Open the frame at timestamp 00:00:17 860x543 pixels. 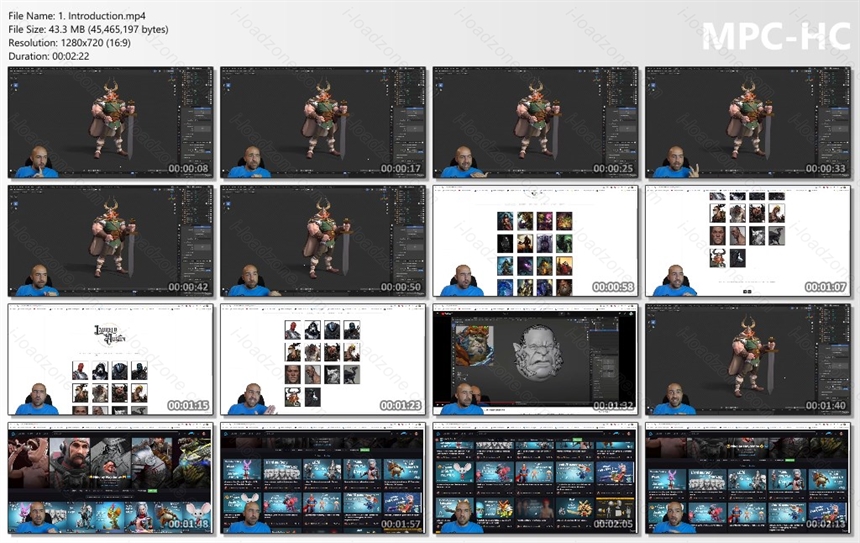pyautogui.click(x=323, y=122)
